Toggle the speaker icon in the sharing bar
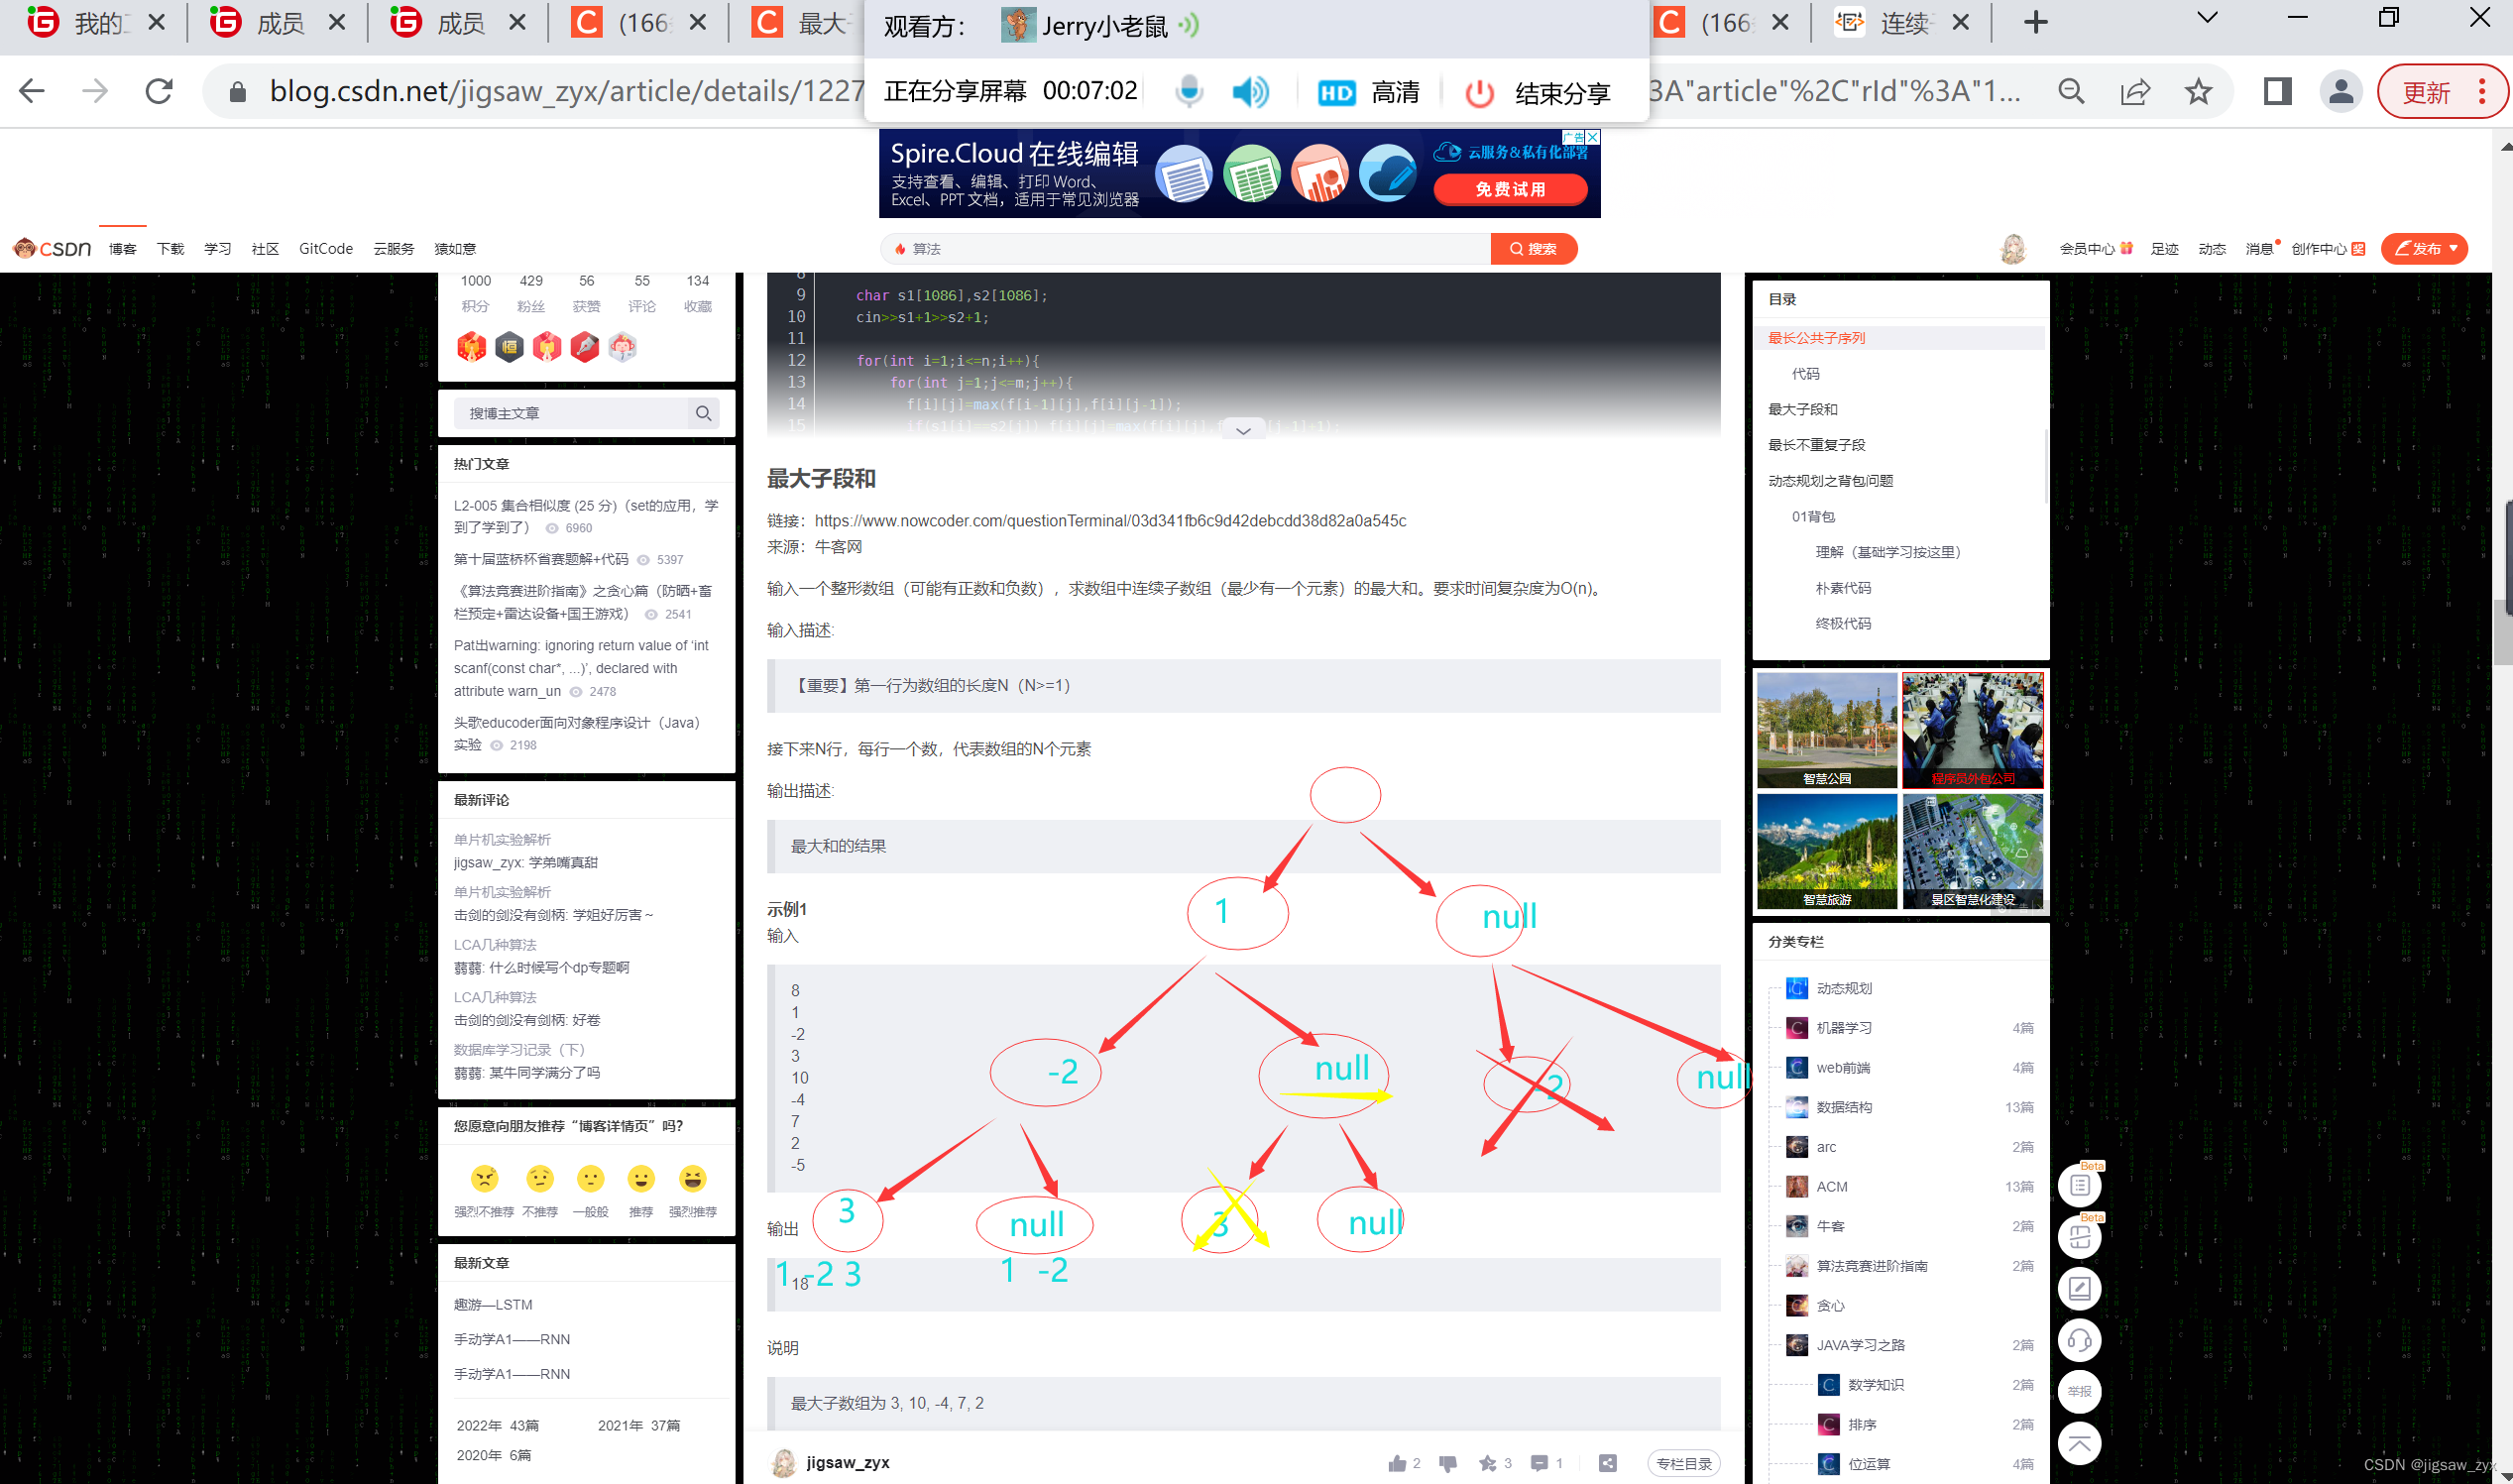Viewport: 2513px width, 1484px height. coord(1250,91)
